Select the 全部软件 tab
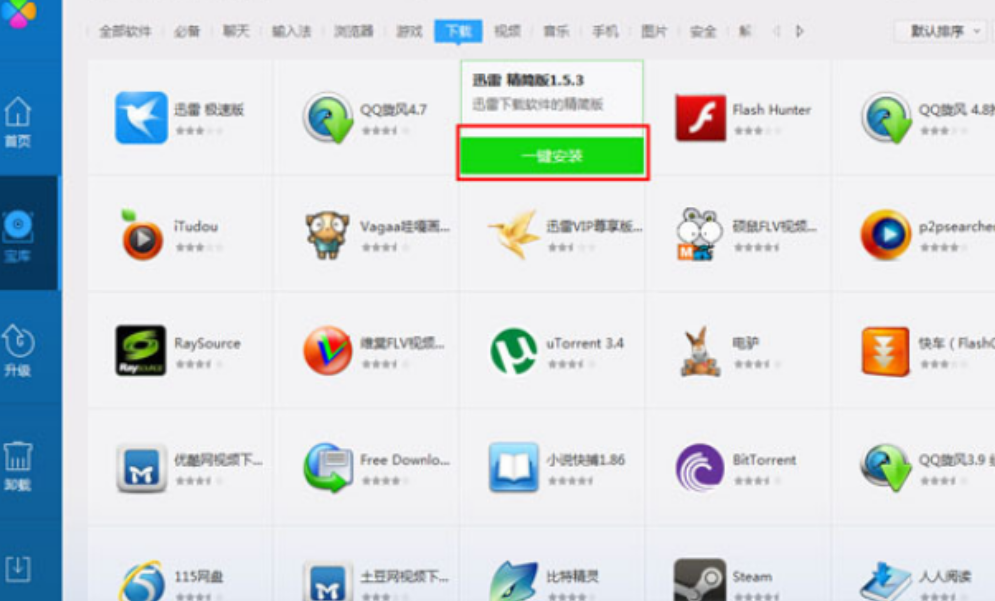995x601 pixels. (125, 31)
